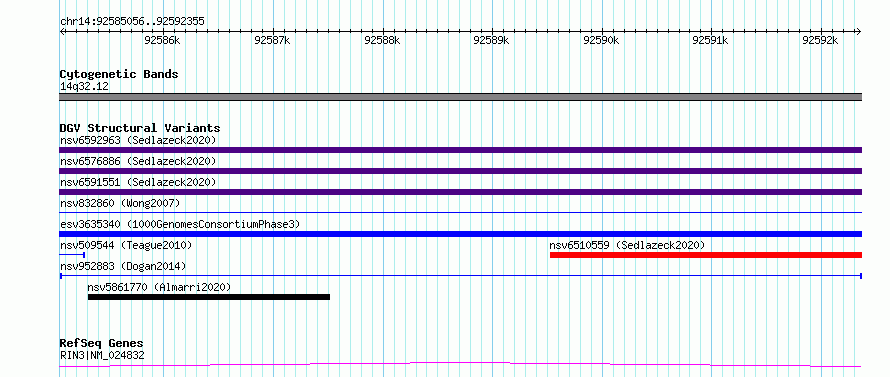Click the short blue glyph of nsv509544
890x377 pixels.
pos(72,255)
